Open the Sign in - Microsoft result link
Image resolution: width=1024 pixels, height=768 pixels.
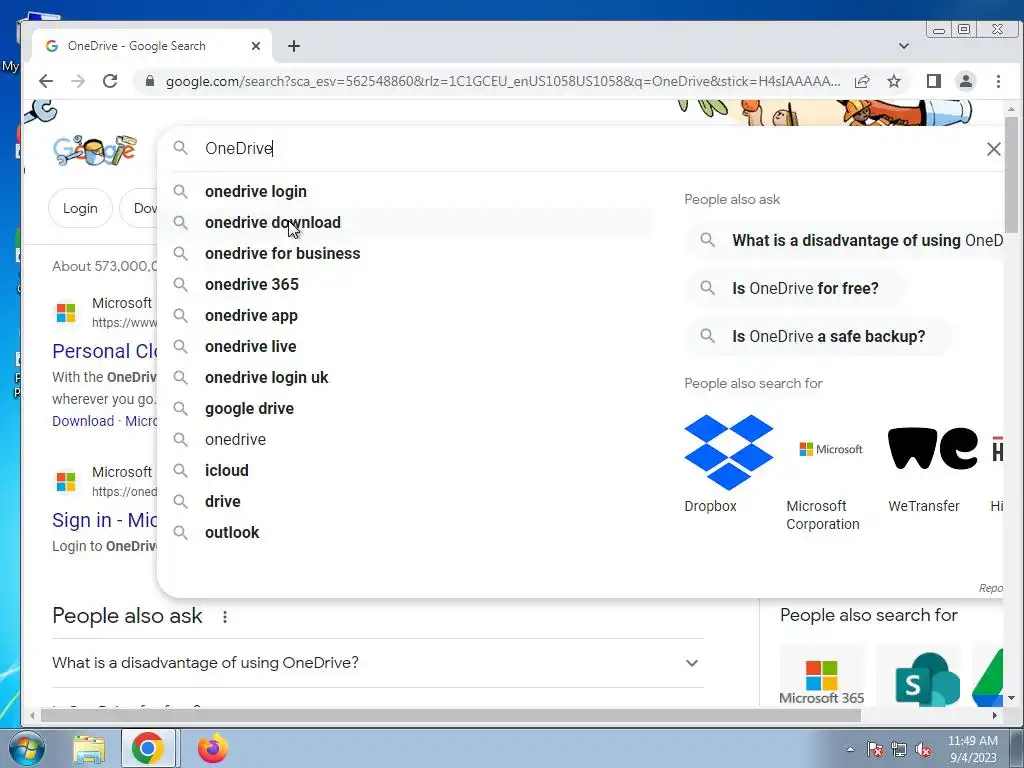(x=104, y=520)
